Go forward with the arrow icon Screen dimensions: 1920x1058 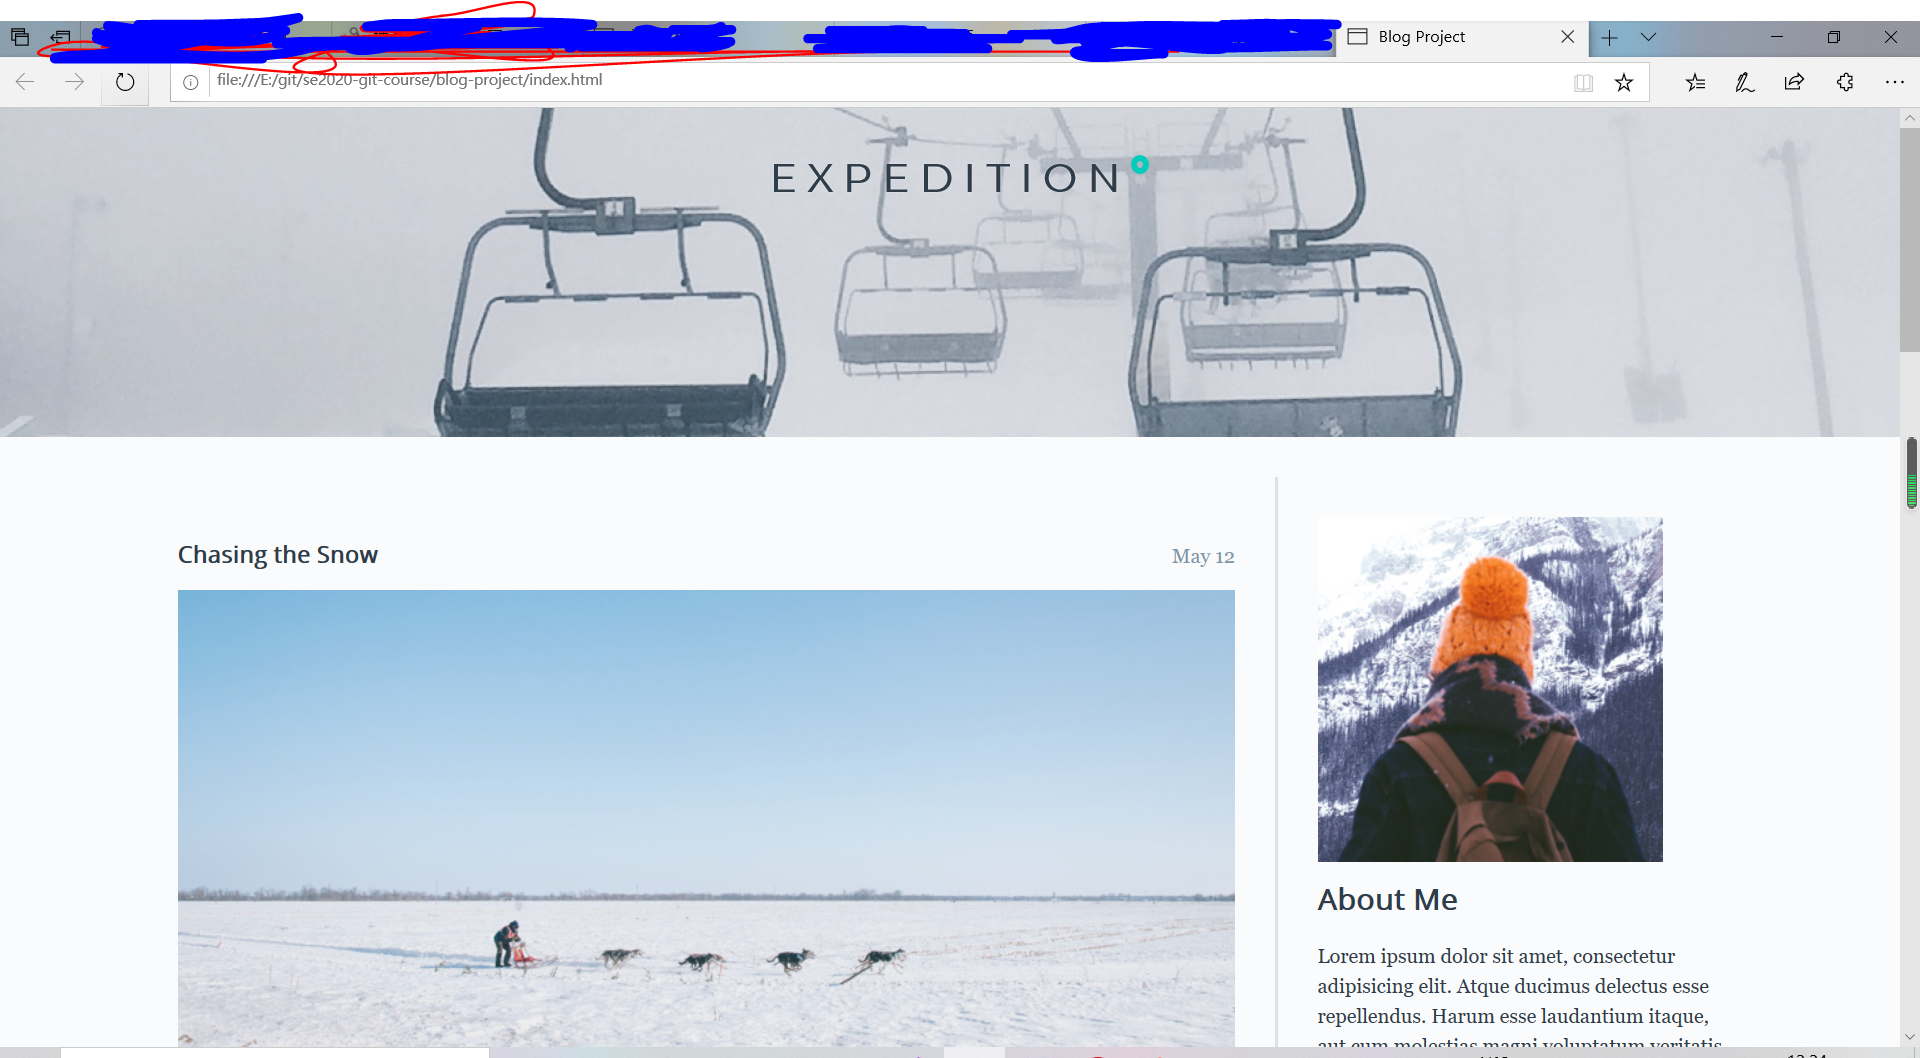click(x=75, y=82)
